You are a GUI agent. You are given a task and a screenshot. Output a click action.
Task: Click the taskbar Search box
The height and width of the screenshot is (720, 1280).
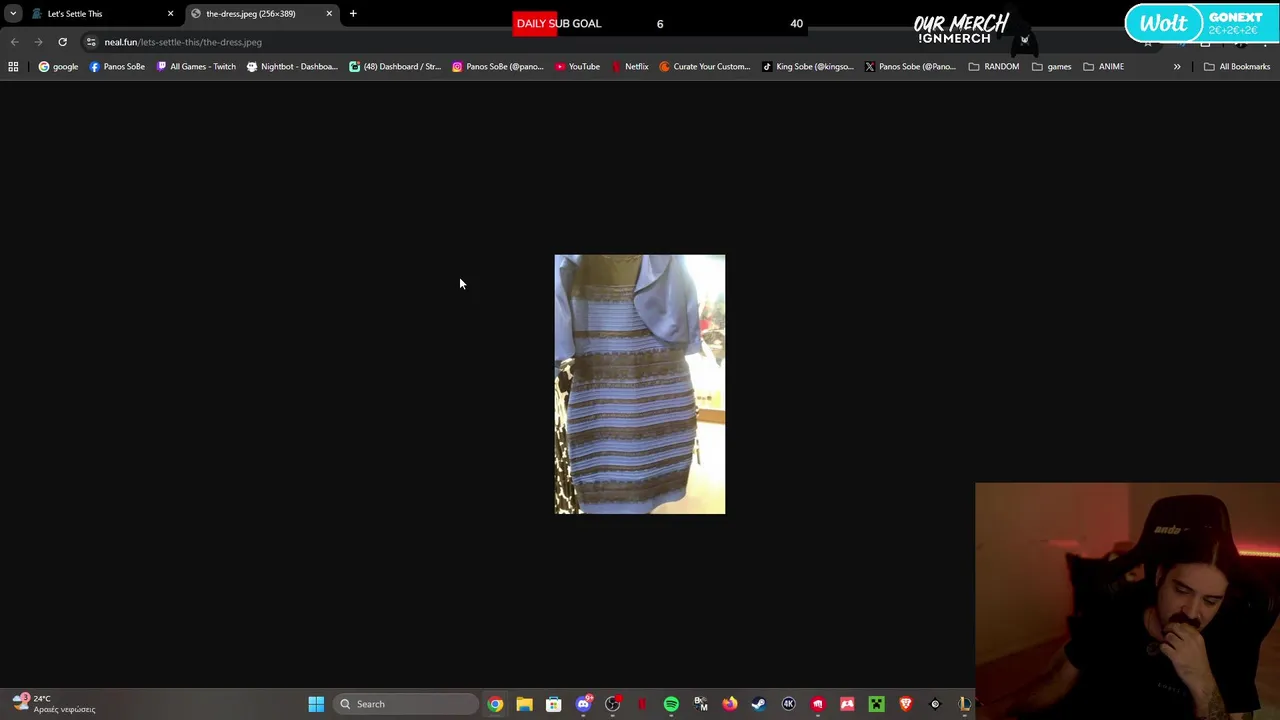click(405, 704)
